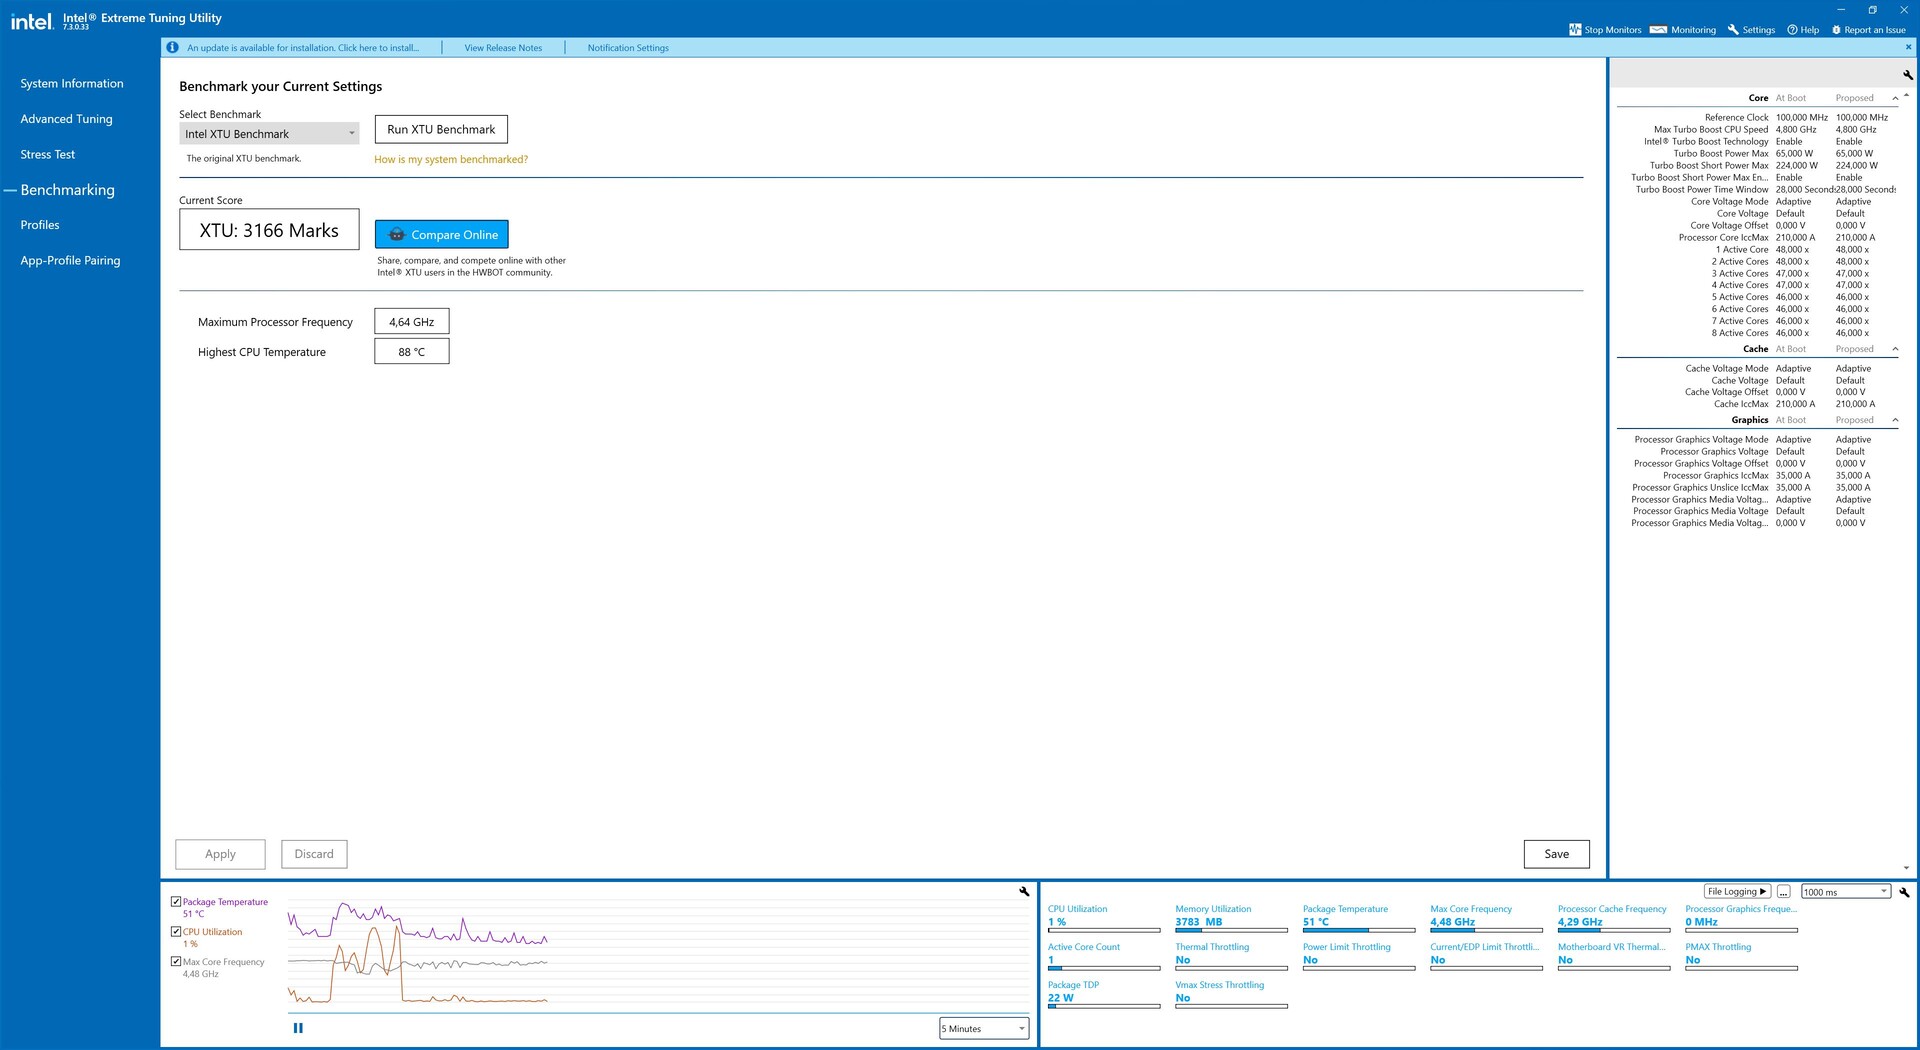Click the 'Core Voltage Offset' row
The width and height of the screenshot is (1920, 1050).
[x=1757, y=226]
